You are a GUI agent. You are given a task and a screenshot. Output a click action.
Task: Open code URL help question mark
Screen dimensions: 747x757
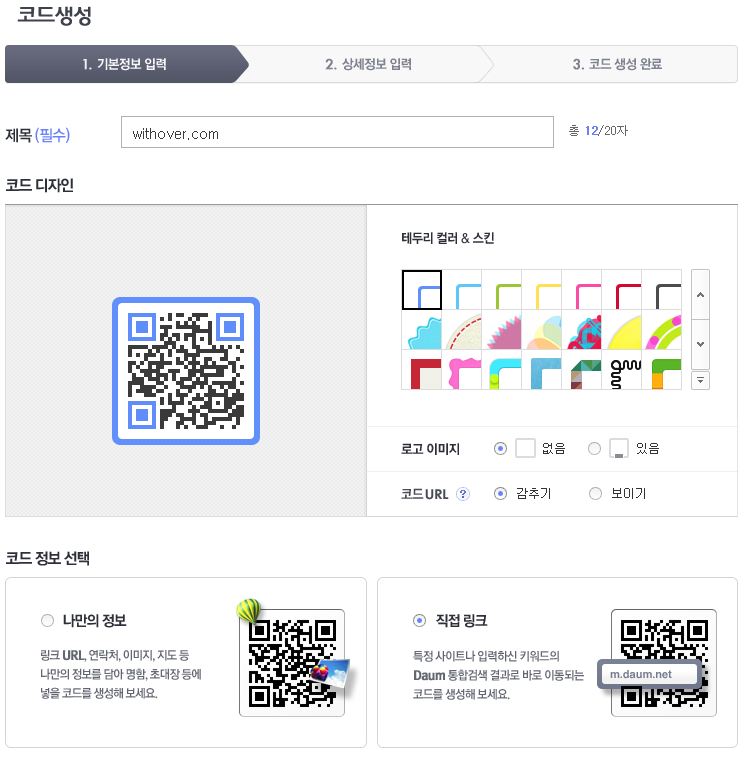click(463, 494)
